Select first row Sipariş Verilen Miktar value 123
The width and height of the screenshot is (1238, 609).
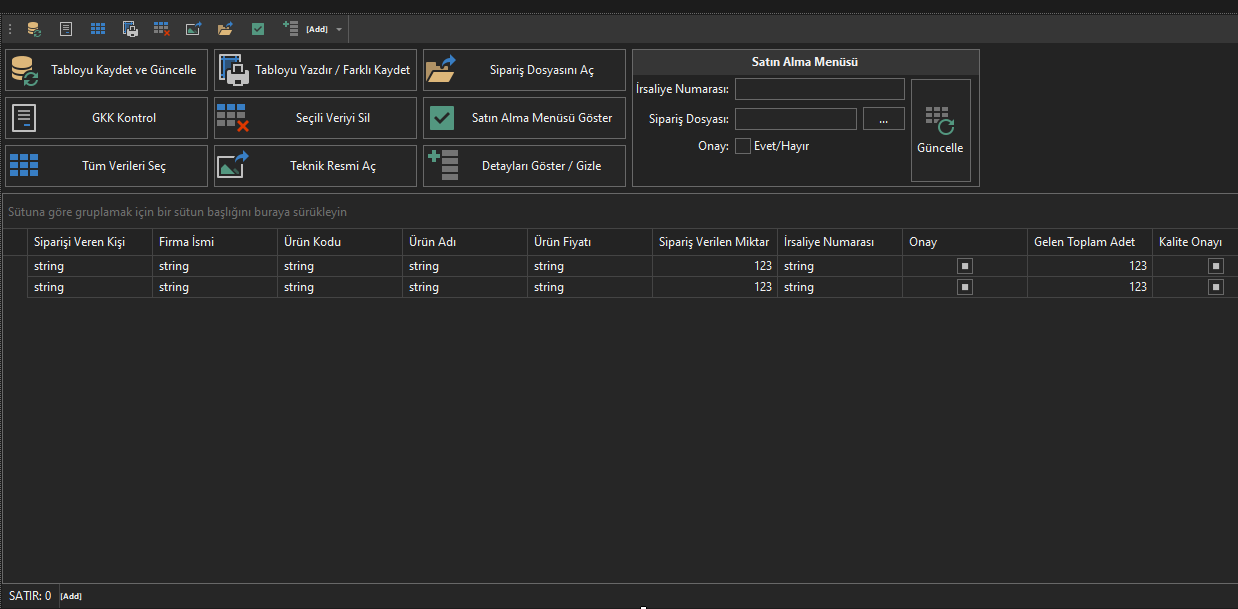pos(763,266)
